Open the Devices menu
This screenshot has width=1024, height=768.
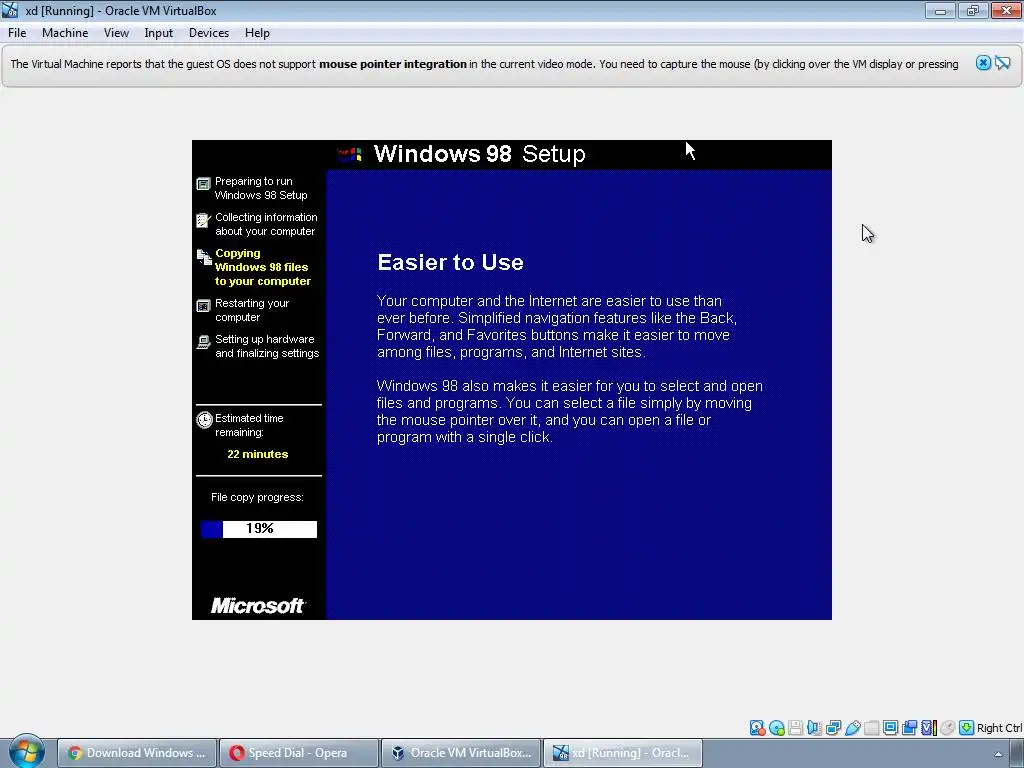pyautogui.click(x=209, y=33)
